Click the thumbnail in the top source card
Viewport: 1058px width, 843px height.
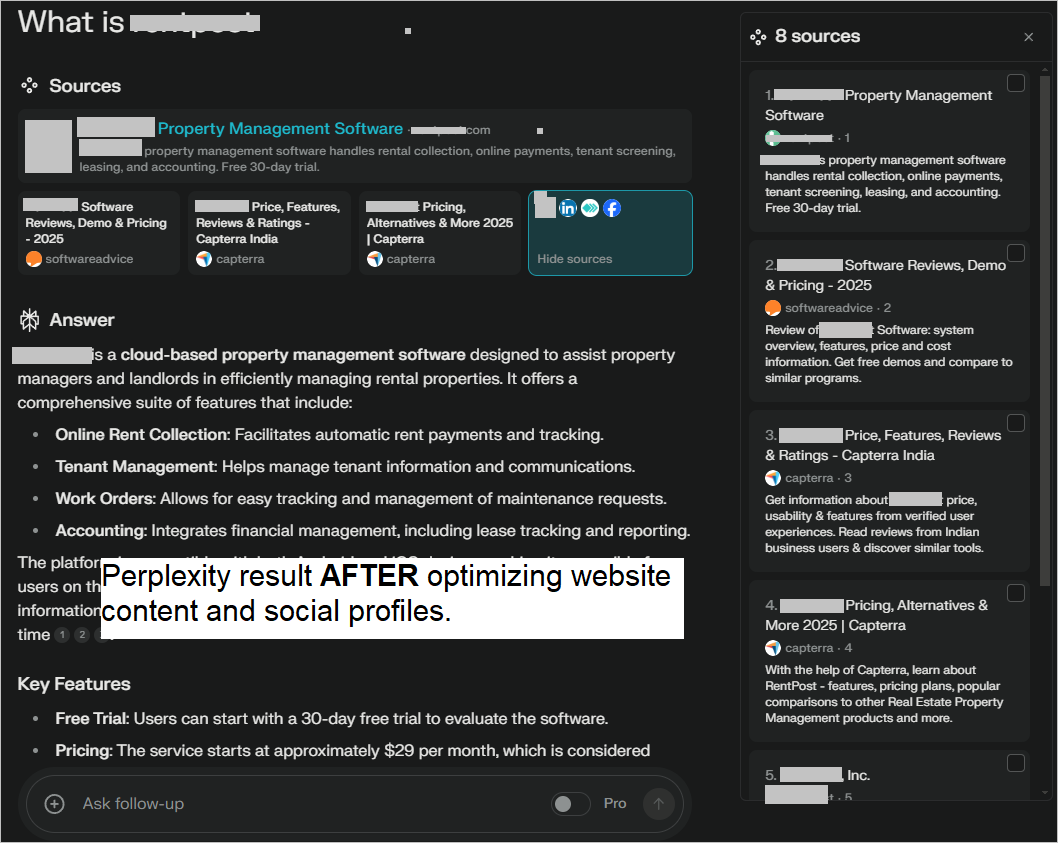click(49, 146)
